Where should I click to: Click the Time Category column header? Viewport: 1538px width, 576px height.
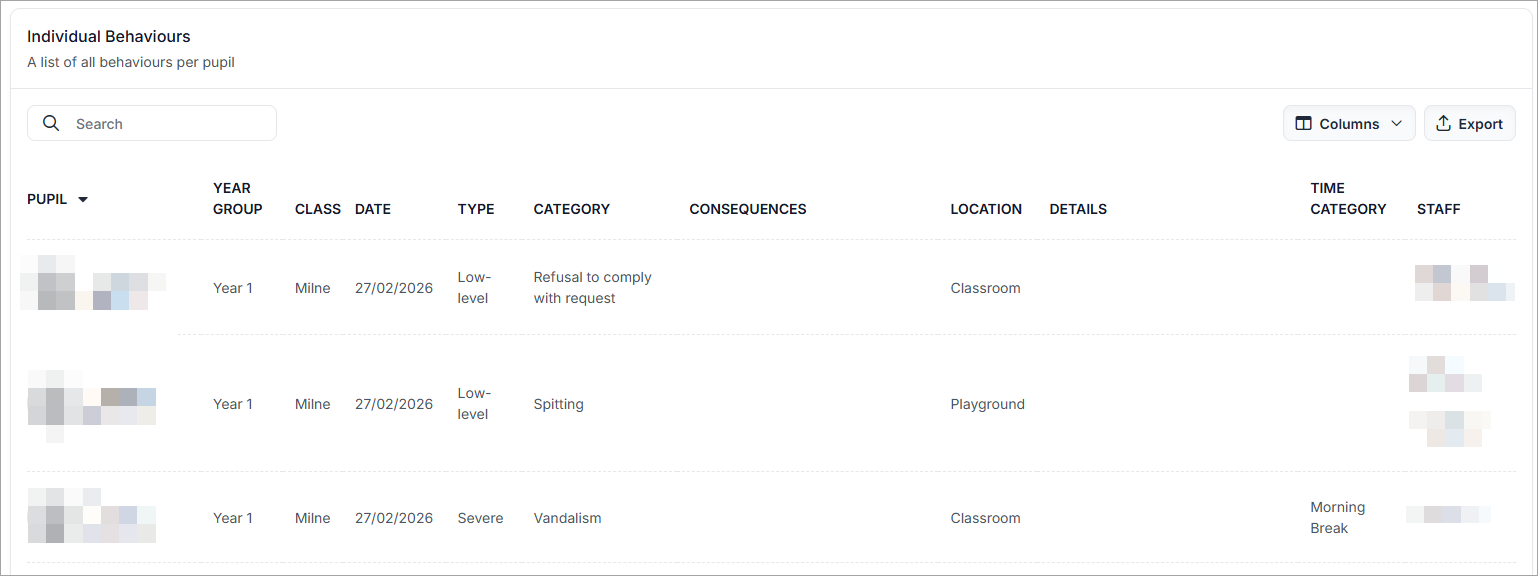point(1348,198)
